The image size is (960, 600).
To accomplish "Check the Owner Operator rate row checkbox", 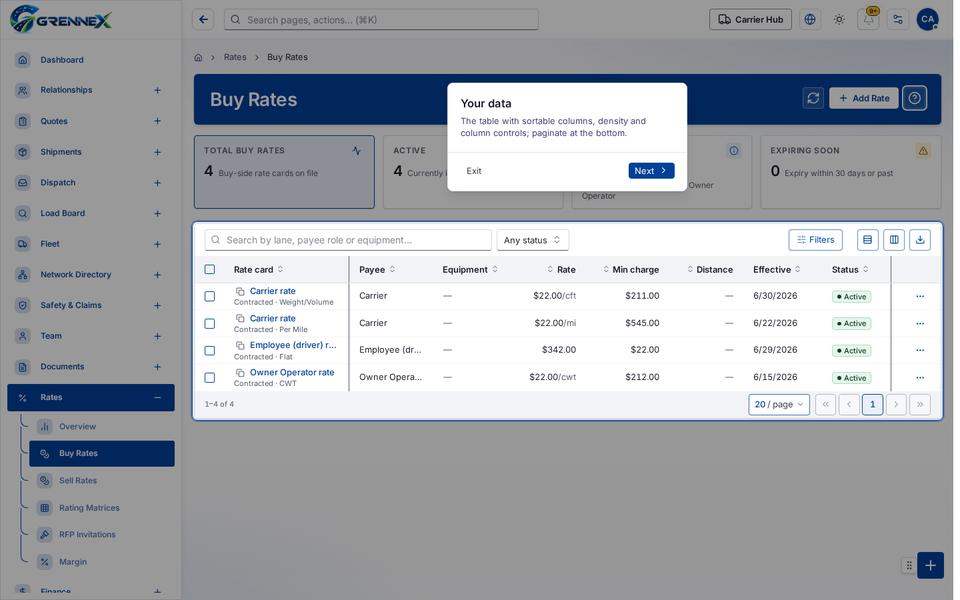I will pos(210,378).
